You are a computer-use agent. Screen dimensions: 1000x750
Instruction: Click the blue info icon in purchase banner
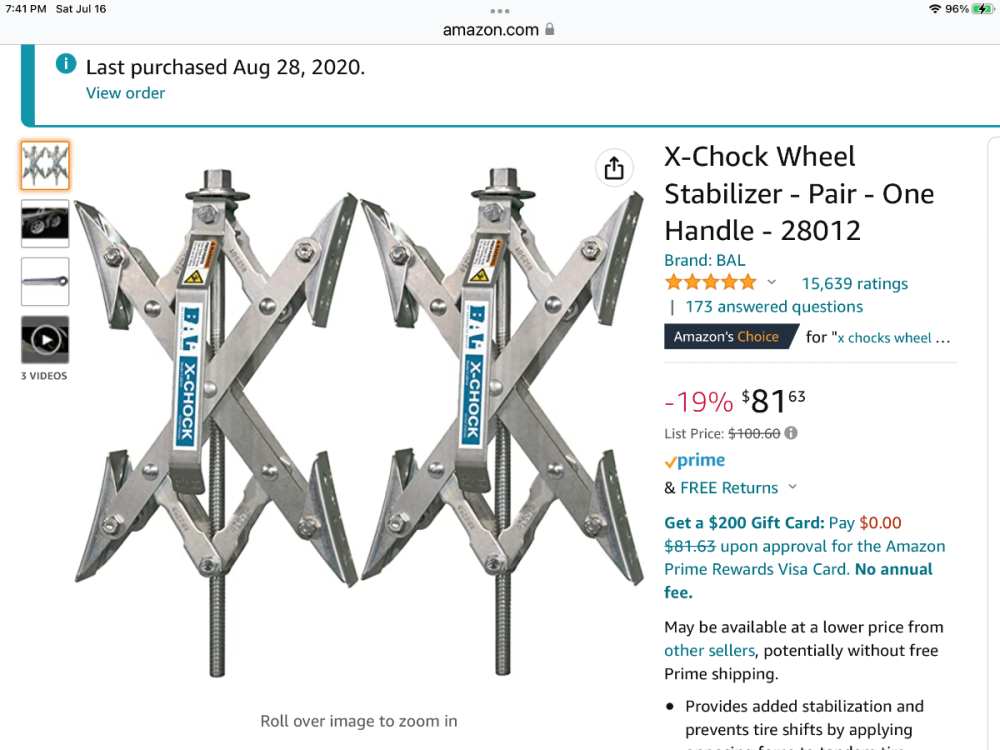coord(66,65)
